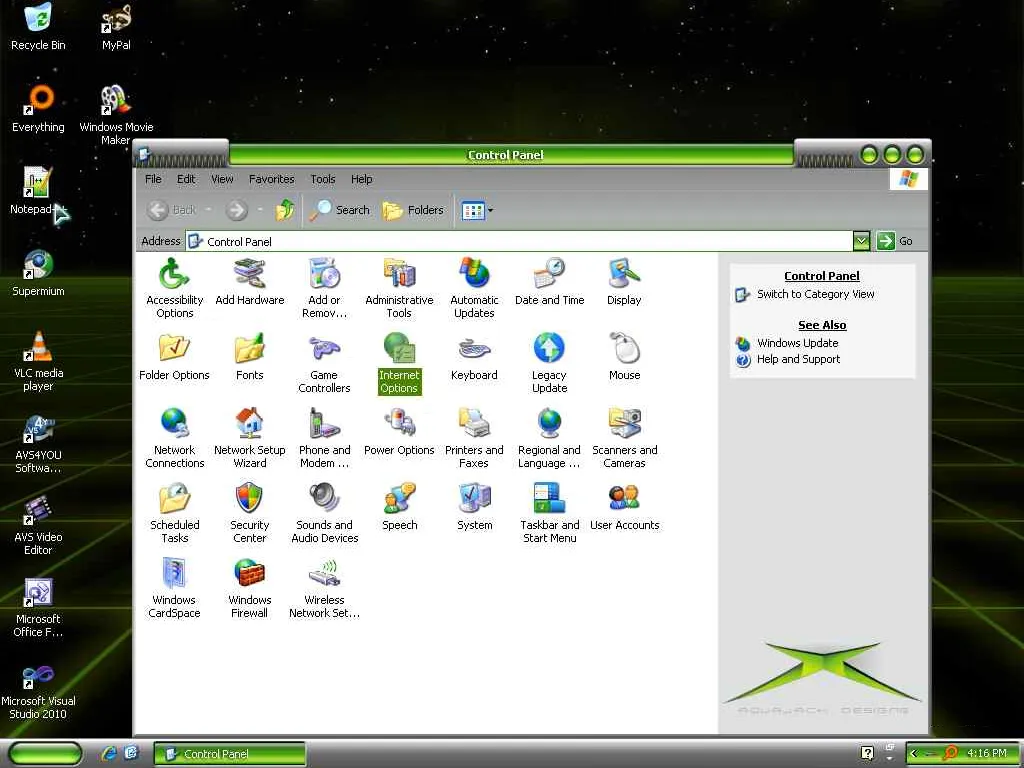Screen dimensions: 1024x768
Task: Expand the Address bar dropdown arrow
Action: tap(861, 241)
